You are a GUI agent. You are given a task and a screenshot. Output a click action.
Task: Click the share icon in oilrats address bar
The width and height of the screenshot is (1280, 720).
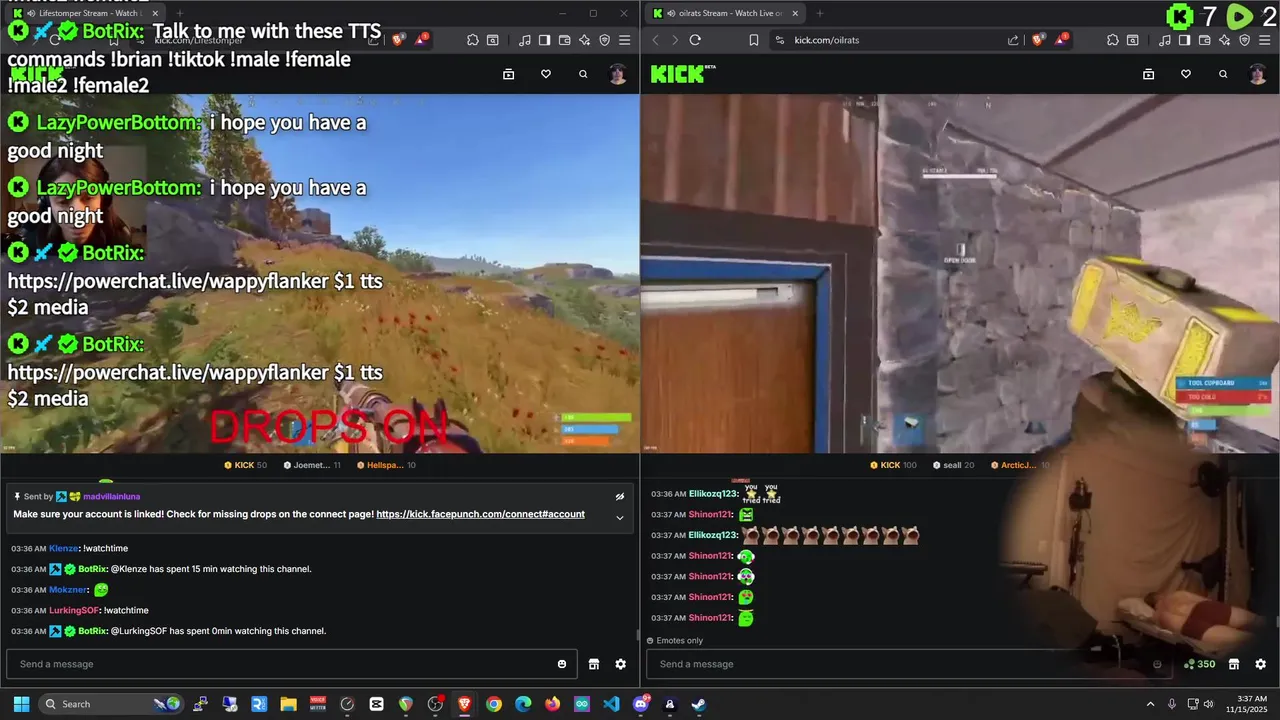click(x=1013, y=40)
